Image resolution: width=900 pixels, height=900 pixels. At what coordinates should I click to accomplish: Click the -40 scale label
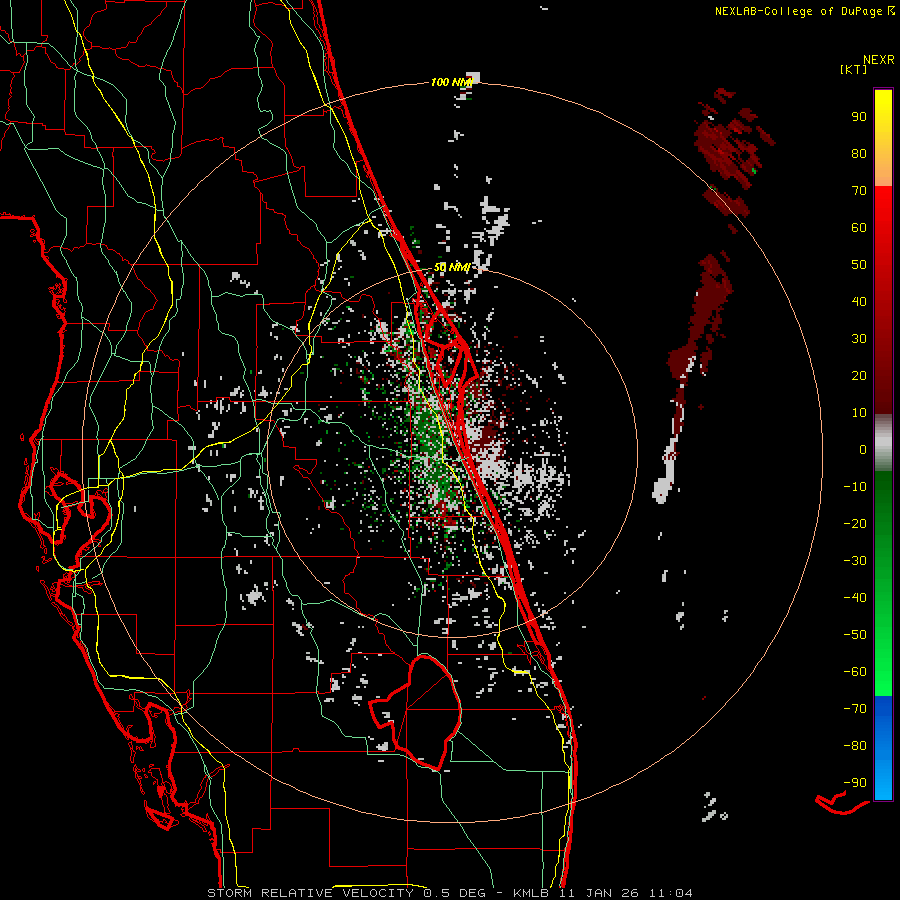855,598
